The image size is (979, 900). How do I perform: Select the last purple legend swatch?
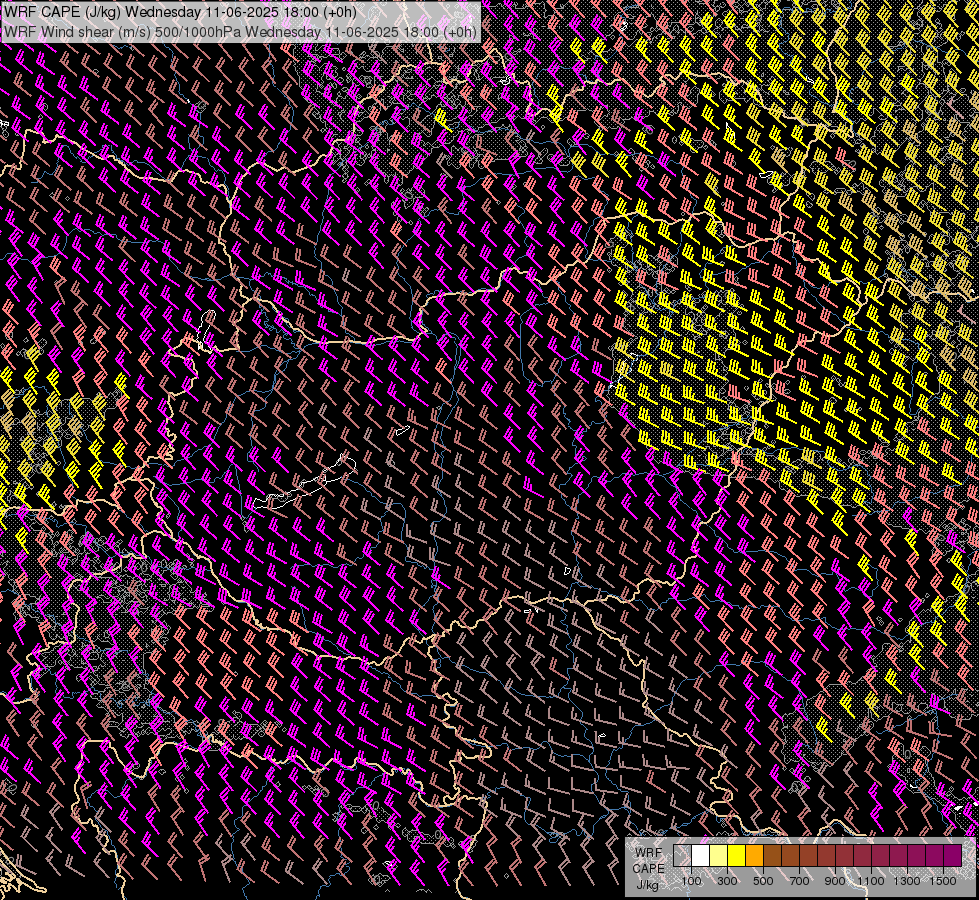point(953,856)
